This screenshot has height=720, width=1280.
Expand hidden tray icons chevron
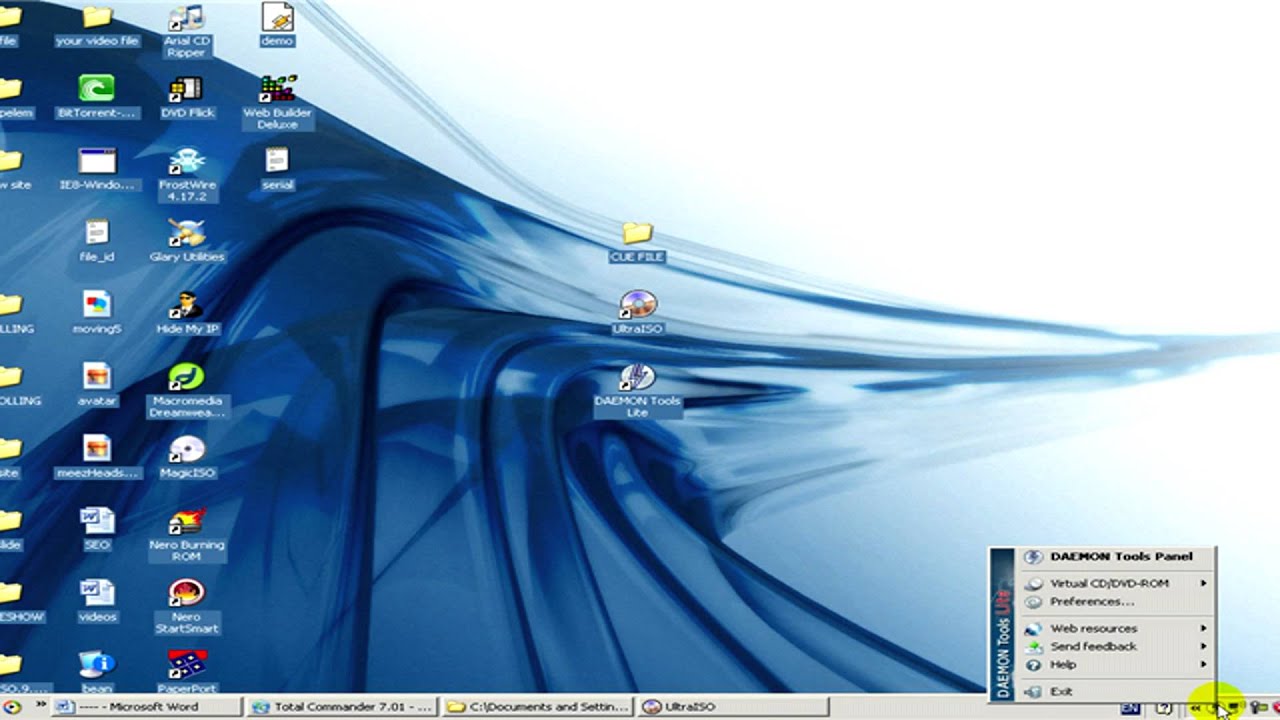tap(1195, 708)
